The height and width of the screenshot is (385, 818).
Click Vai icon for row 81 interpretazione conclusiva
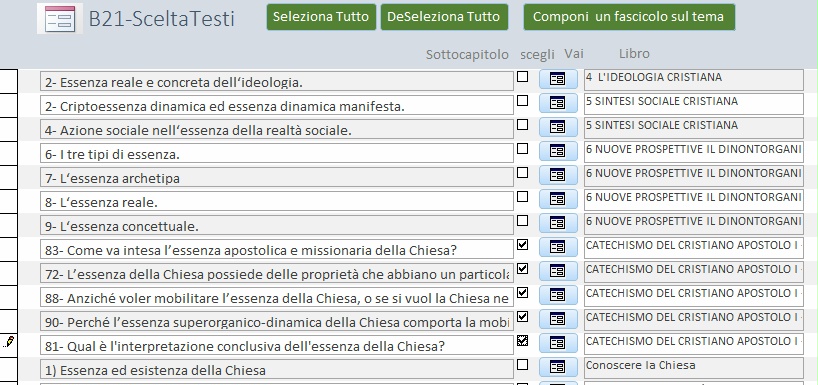point(558,343)
